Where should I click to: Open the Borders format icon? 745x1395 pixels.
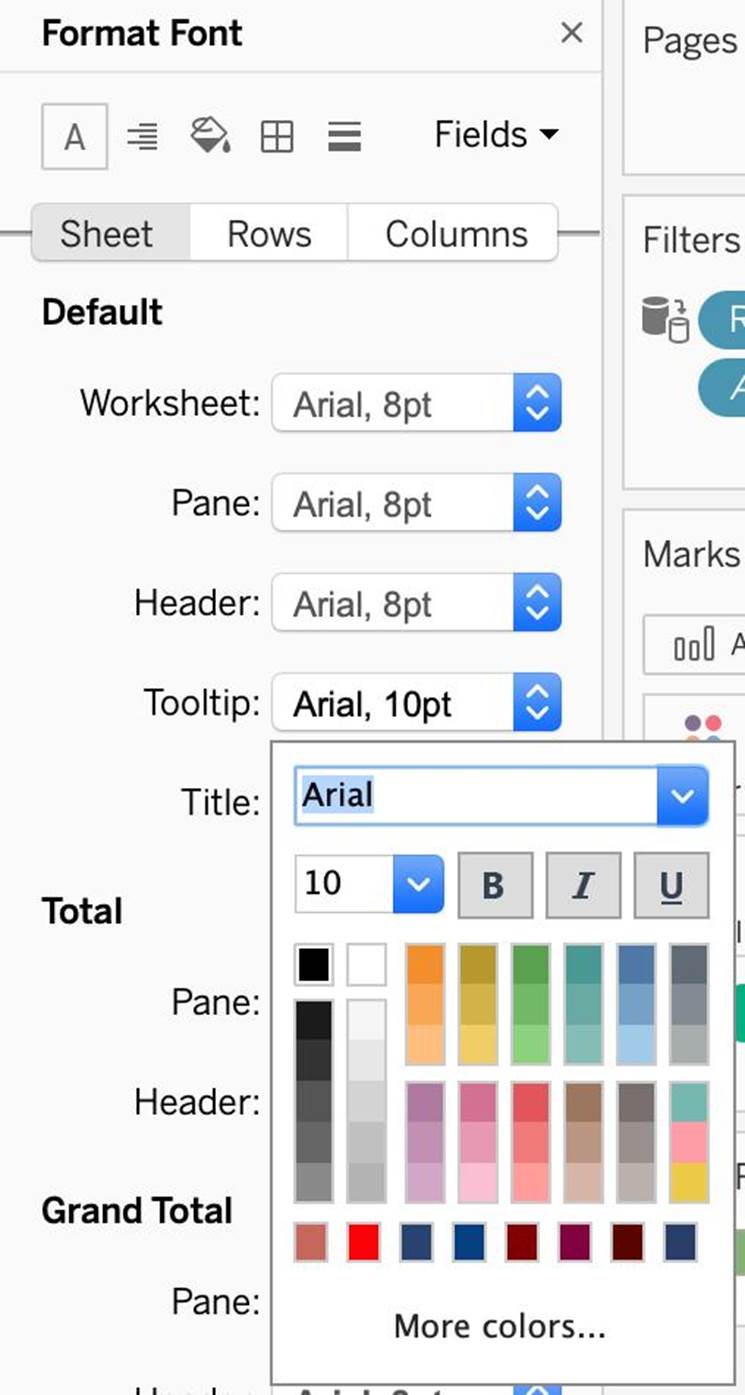tap(277, 136)
